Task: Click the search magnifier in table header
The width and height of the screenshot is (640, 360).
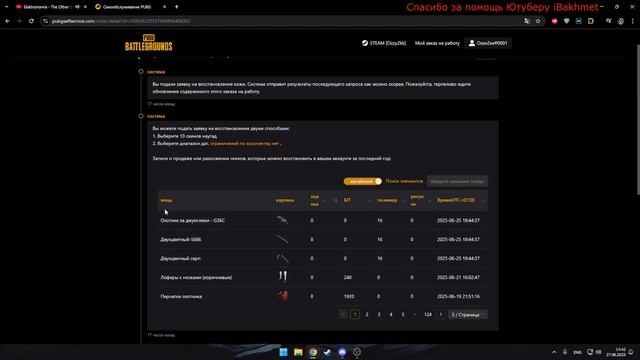Action: click(335, 200)
